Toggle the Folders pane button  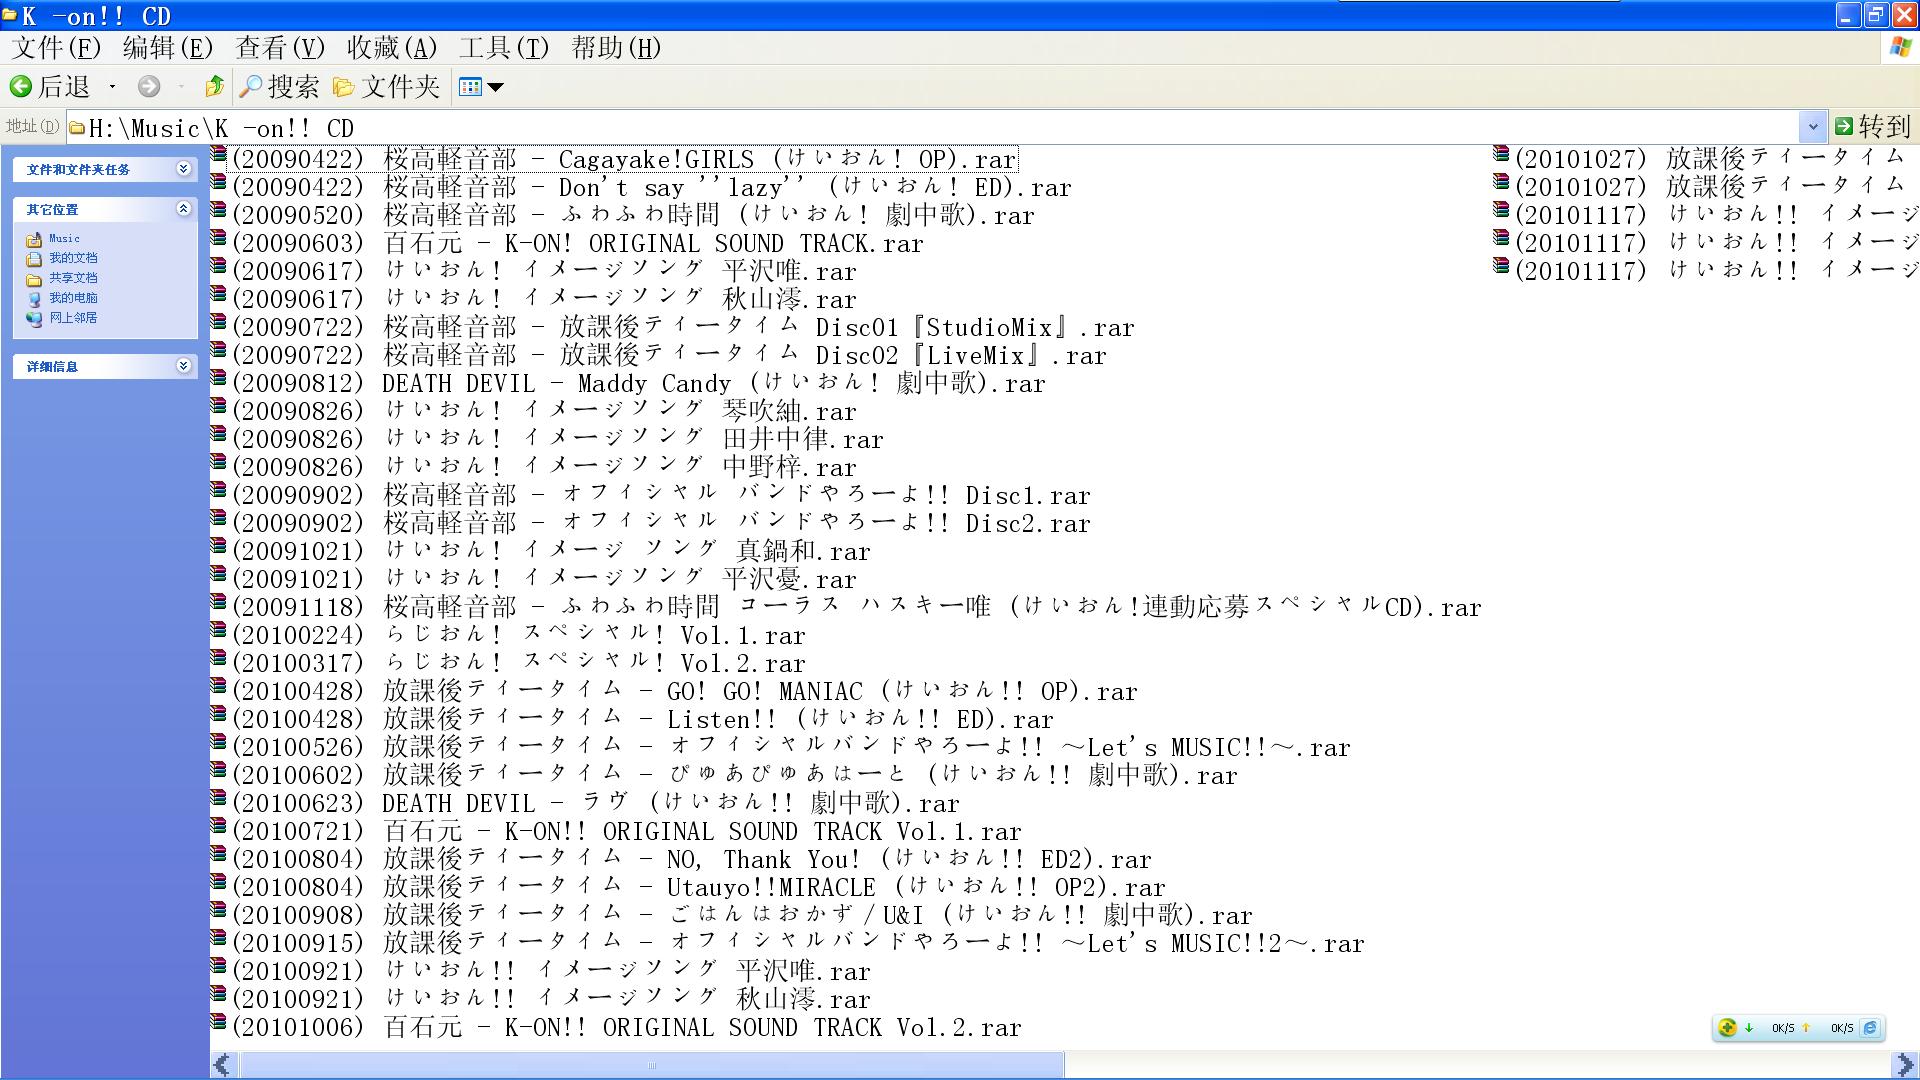[386, 87]
